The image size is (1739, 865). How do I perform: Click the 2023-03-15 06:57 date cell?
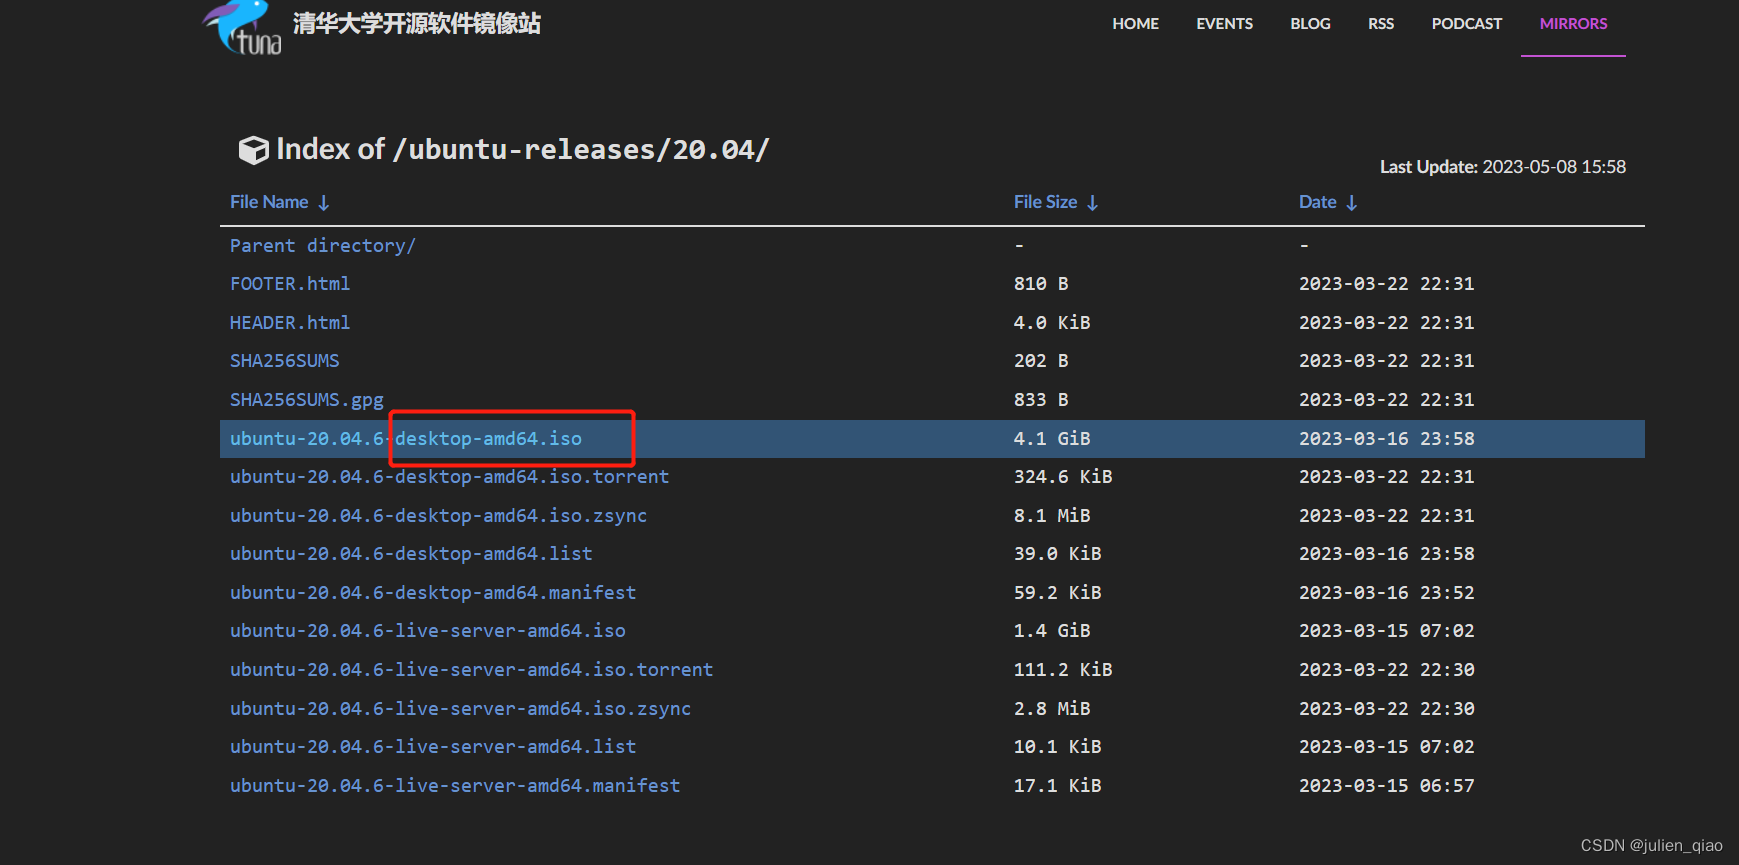pos(1386,786)
